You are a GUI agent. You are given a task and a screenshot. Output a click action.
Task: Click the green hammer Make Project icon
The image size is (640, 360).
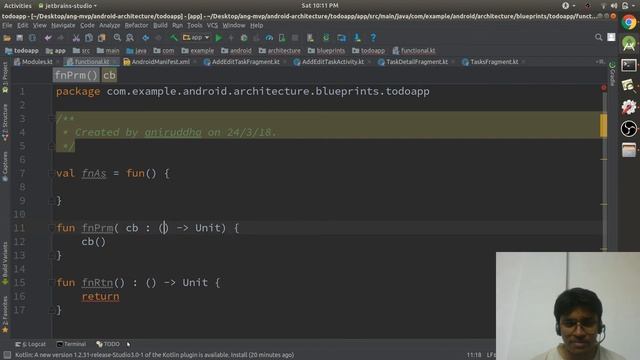pyautogui.click(x=174, y=38)
